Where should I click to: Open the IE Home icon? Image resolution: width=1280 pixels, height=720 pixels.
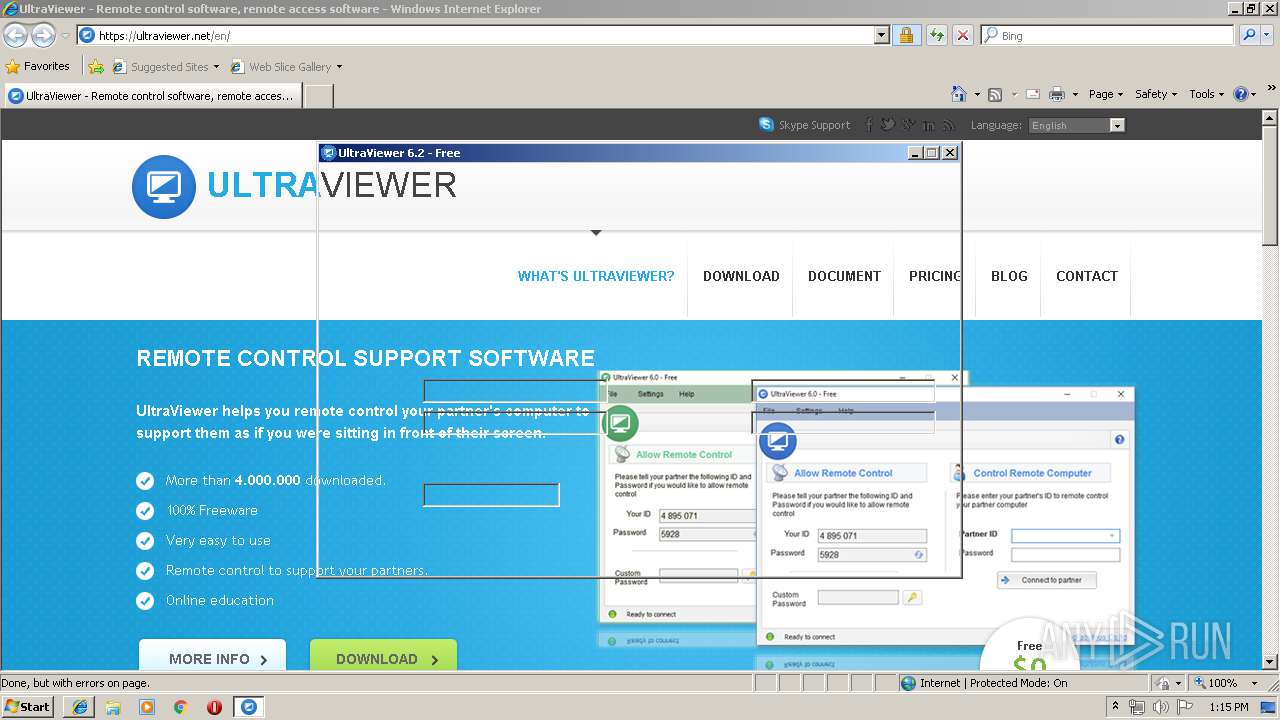(x=959, y=94)
